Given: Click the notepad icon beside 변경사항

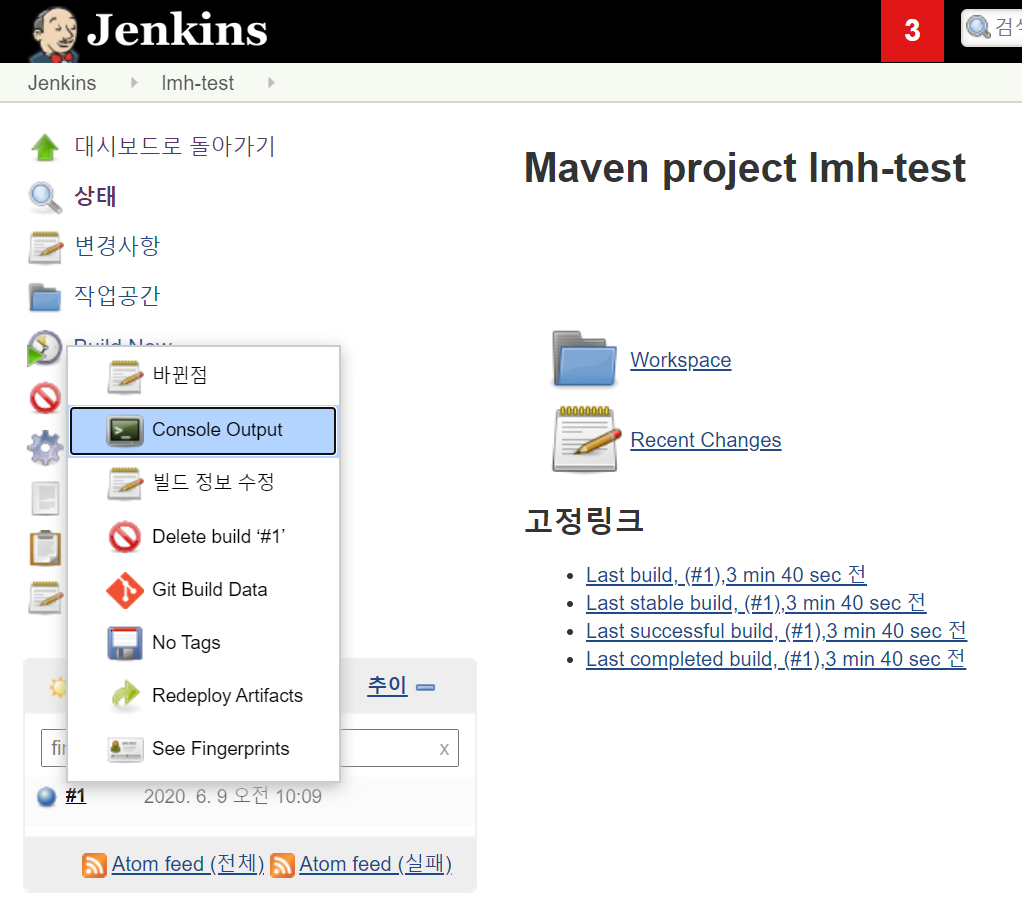Looking at the screenshot, I should coord(46,248).
